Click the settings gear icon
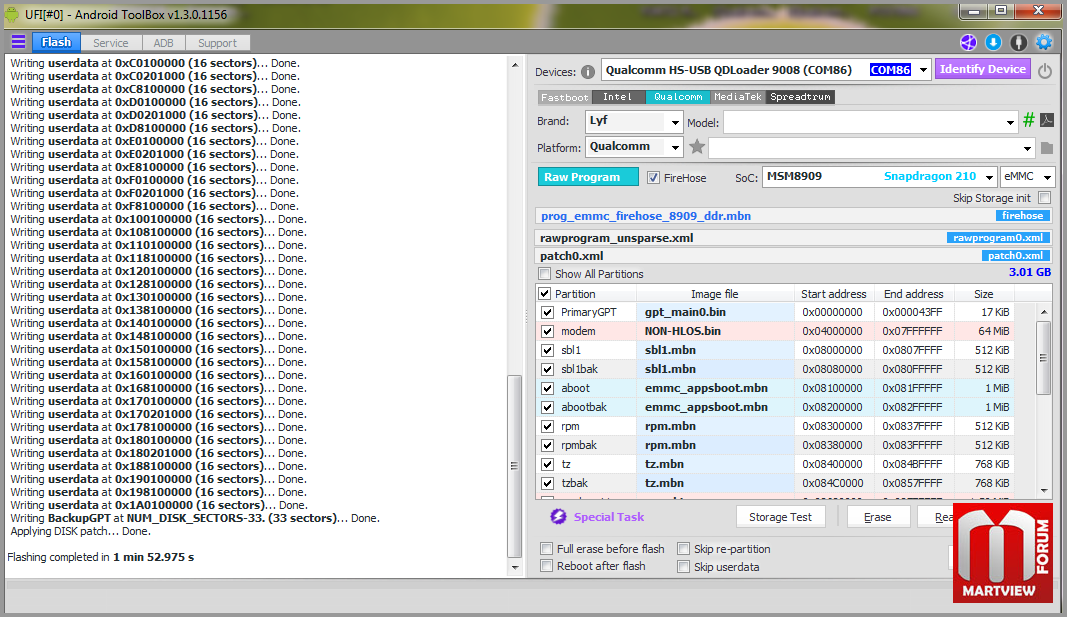The width and height of the screenshot is (1067, 617). (x=1044, y=42)
